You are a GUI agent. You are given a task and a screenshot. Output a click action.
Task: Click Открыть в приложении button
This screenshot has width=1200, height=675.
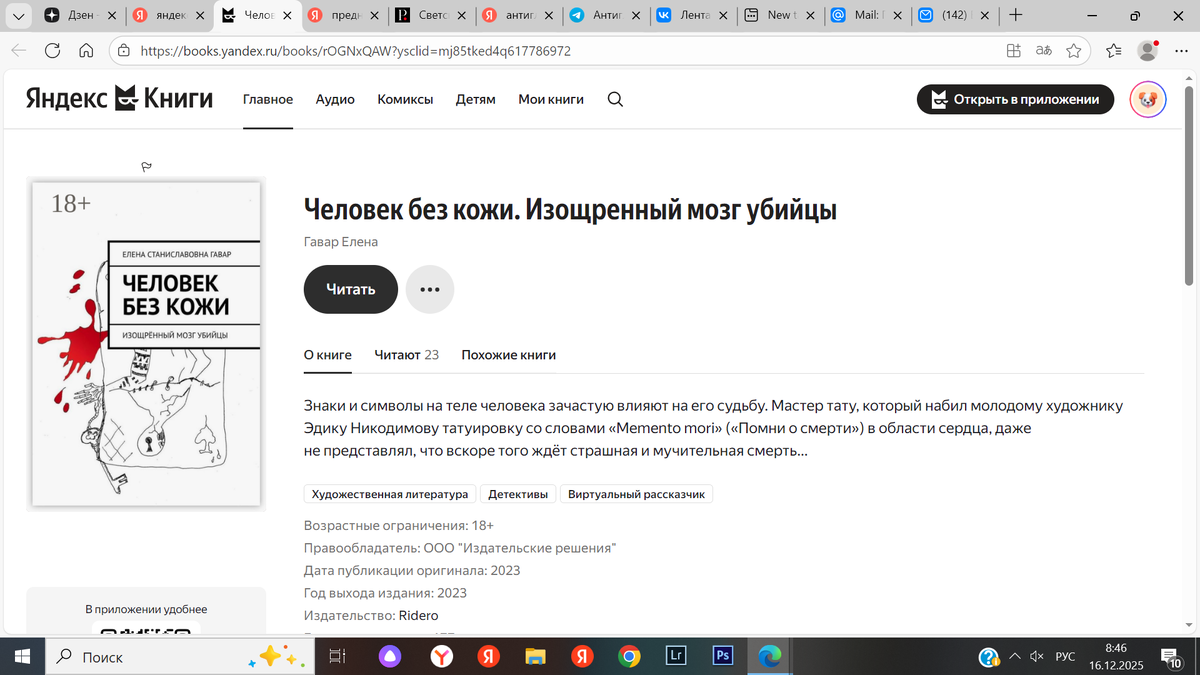coord(1015,99)
